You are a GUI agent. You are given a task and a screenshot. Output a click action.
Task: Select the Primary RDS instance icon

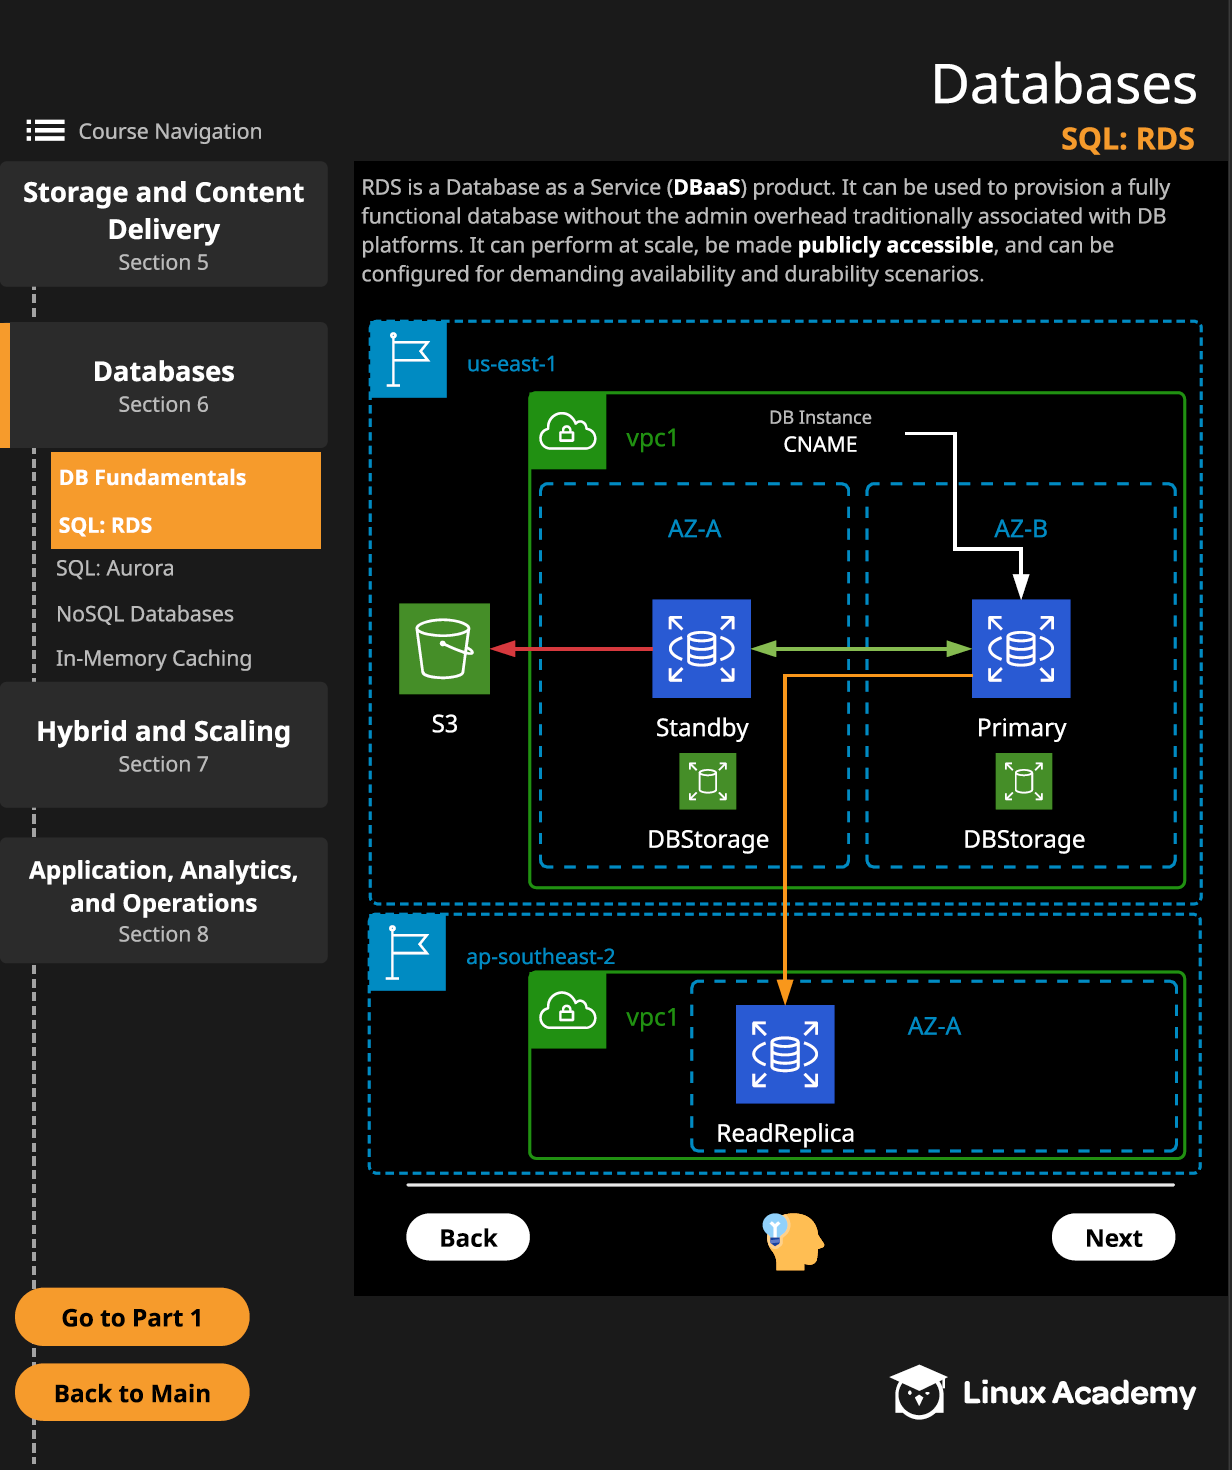1021,648
